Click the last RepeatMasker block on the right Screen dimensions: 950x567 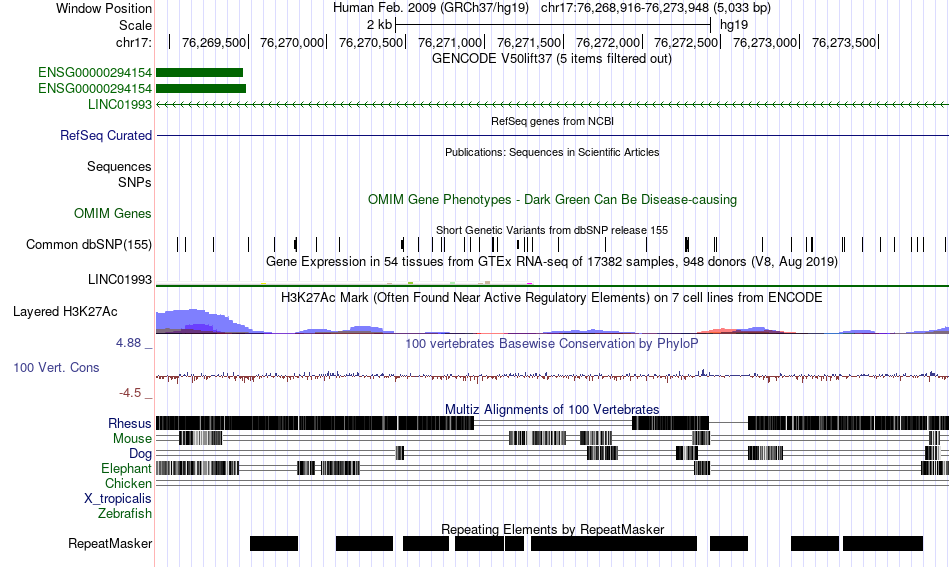pyautogui.click(x=883, y=543)
